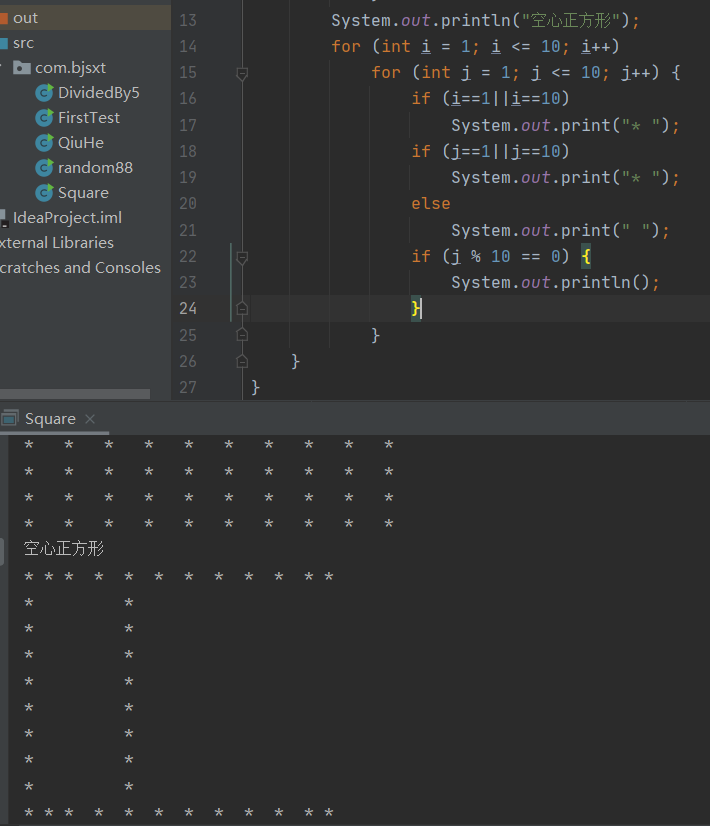Select the IdeaProject.iml file
This screenshot has height=826, width=710.
click(67, 218)
